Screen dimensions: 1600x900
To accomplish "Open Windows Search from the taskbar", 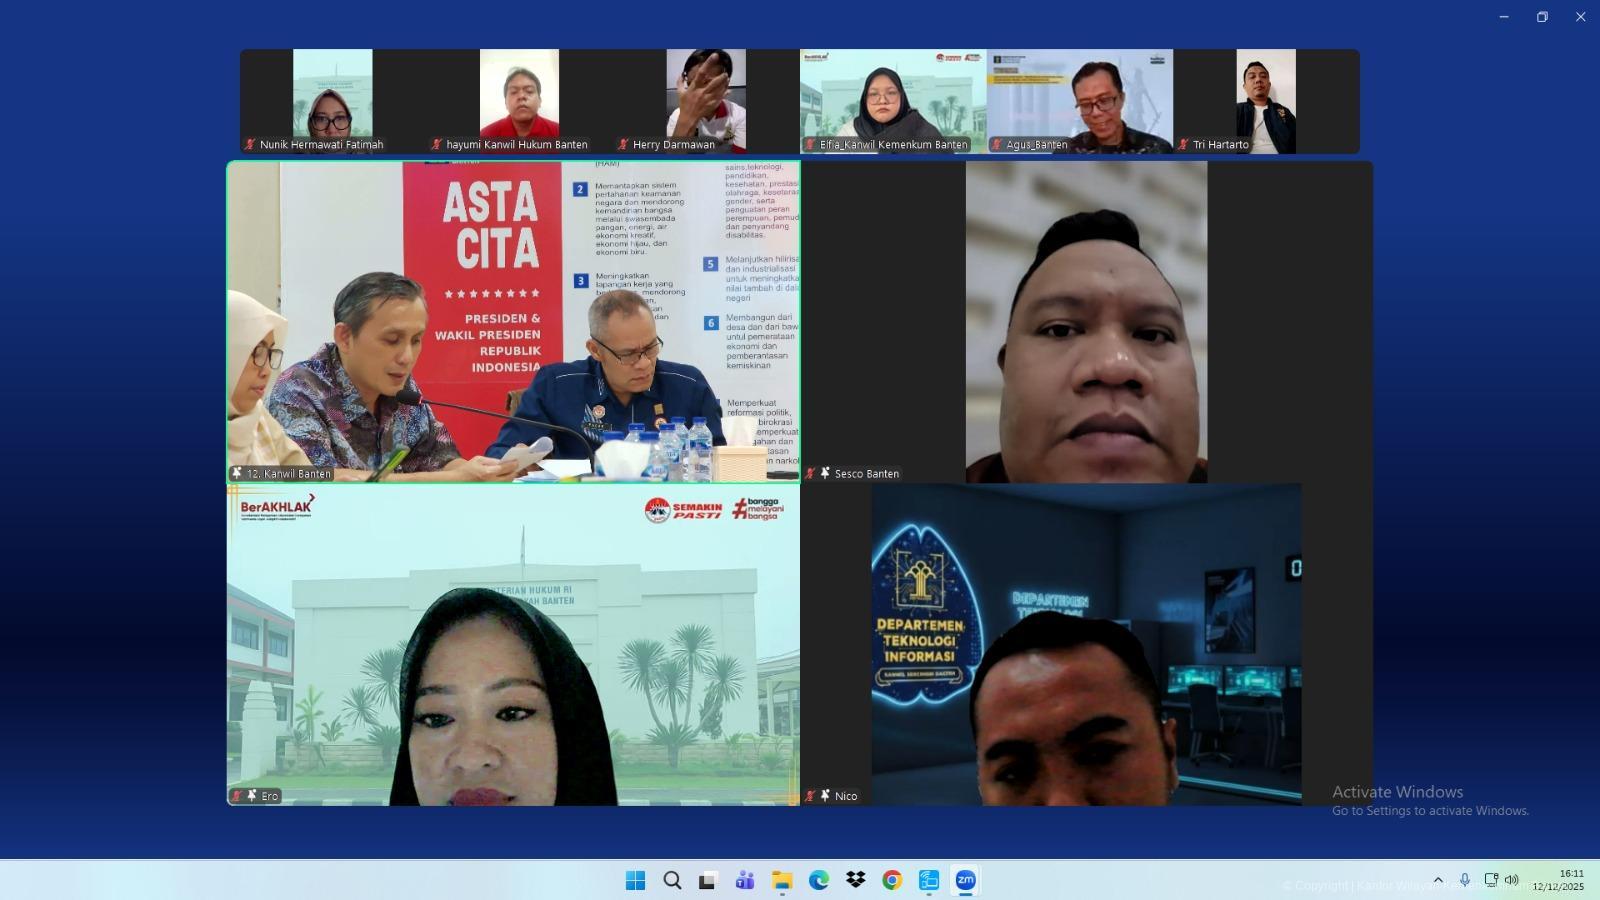I will [672, 880].
